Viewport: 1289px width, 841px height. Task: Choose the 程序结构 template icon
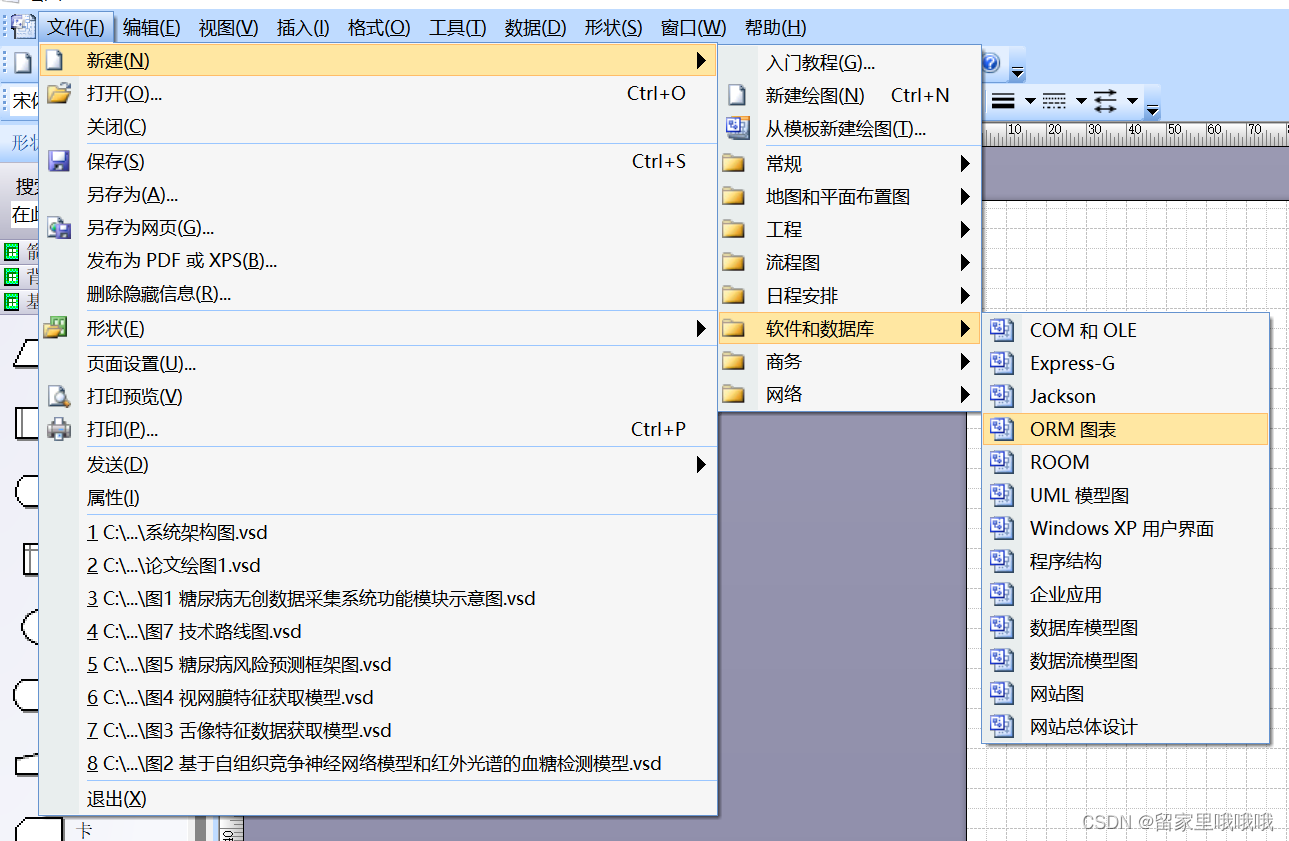[x=1002, y=561]
